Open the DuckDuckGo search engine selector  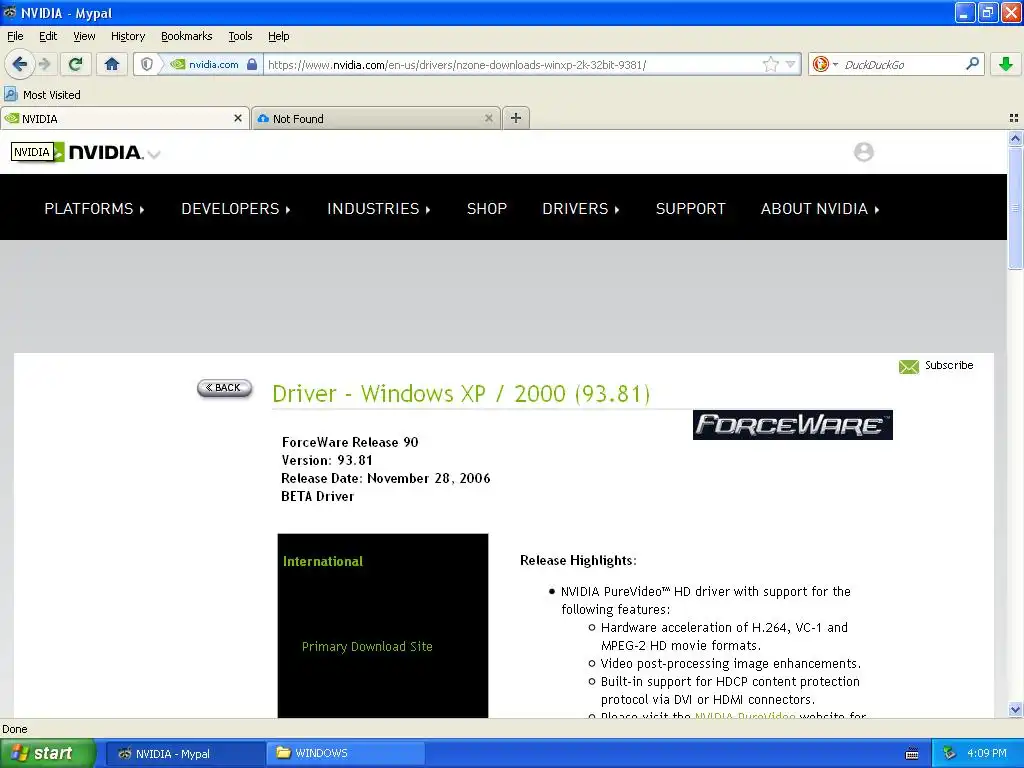(x=825, y=64)
